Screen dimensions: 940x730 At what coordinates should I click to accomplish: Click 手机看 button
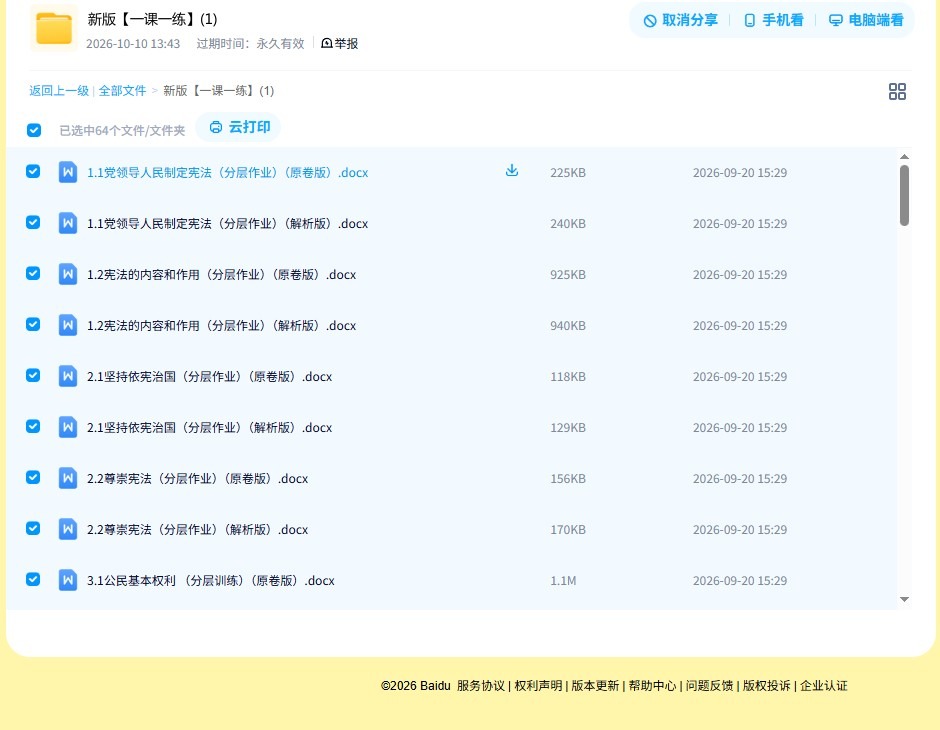773,20
